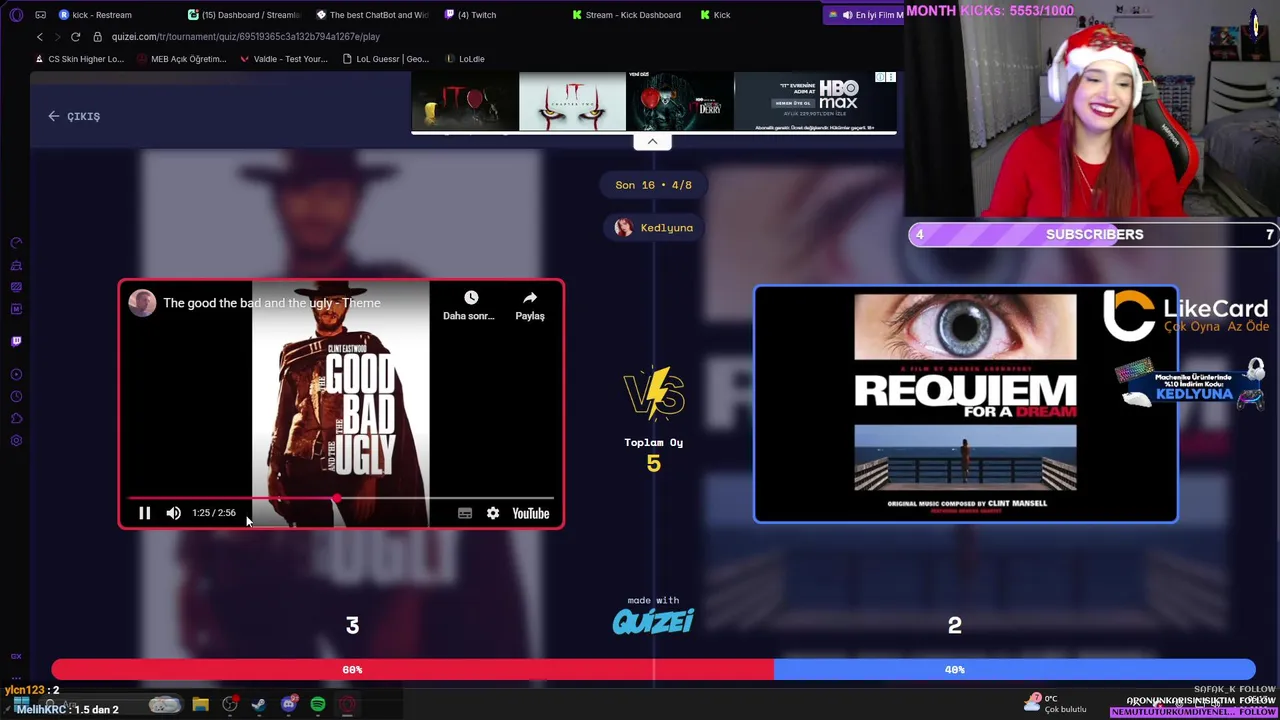Vote for Requiem for a Dream card
This screenshot has height=720, width=1280.
tap(965, 404)
